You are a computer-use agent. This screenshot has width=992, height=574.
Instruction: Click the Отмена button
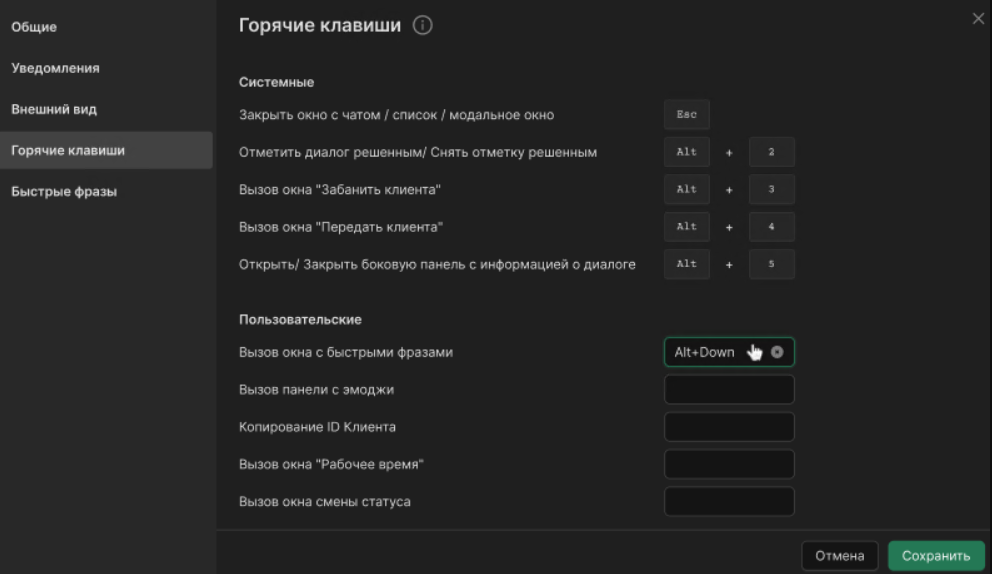coord(839,556)
